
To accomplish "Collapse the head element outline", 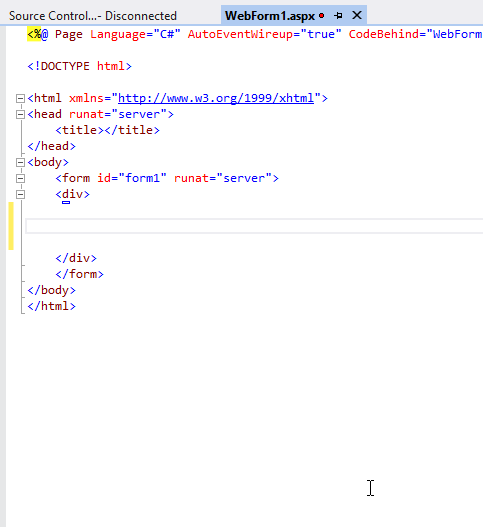I will 20,114.
